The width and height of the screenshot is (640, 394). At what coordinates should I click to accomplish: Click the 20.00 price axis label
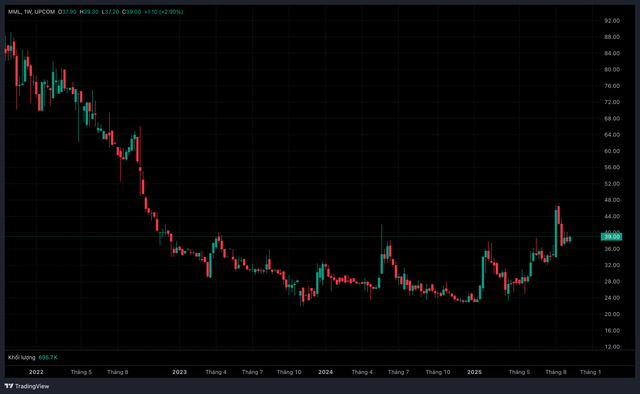point(612,314)
